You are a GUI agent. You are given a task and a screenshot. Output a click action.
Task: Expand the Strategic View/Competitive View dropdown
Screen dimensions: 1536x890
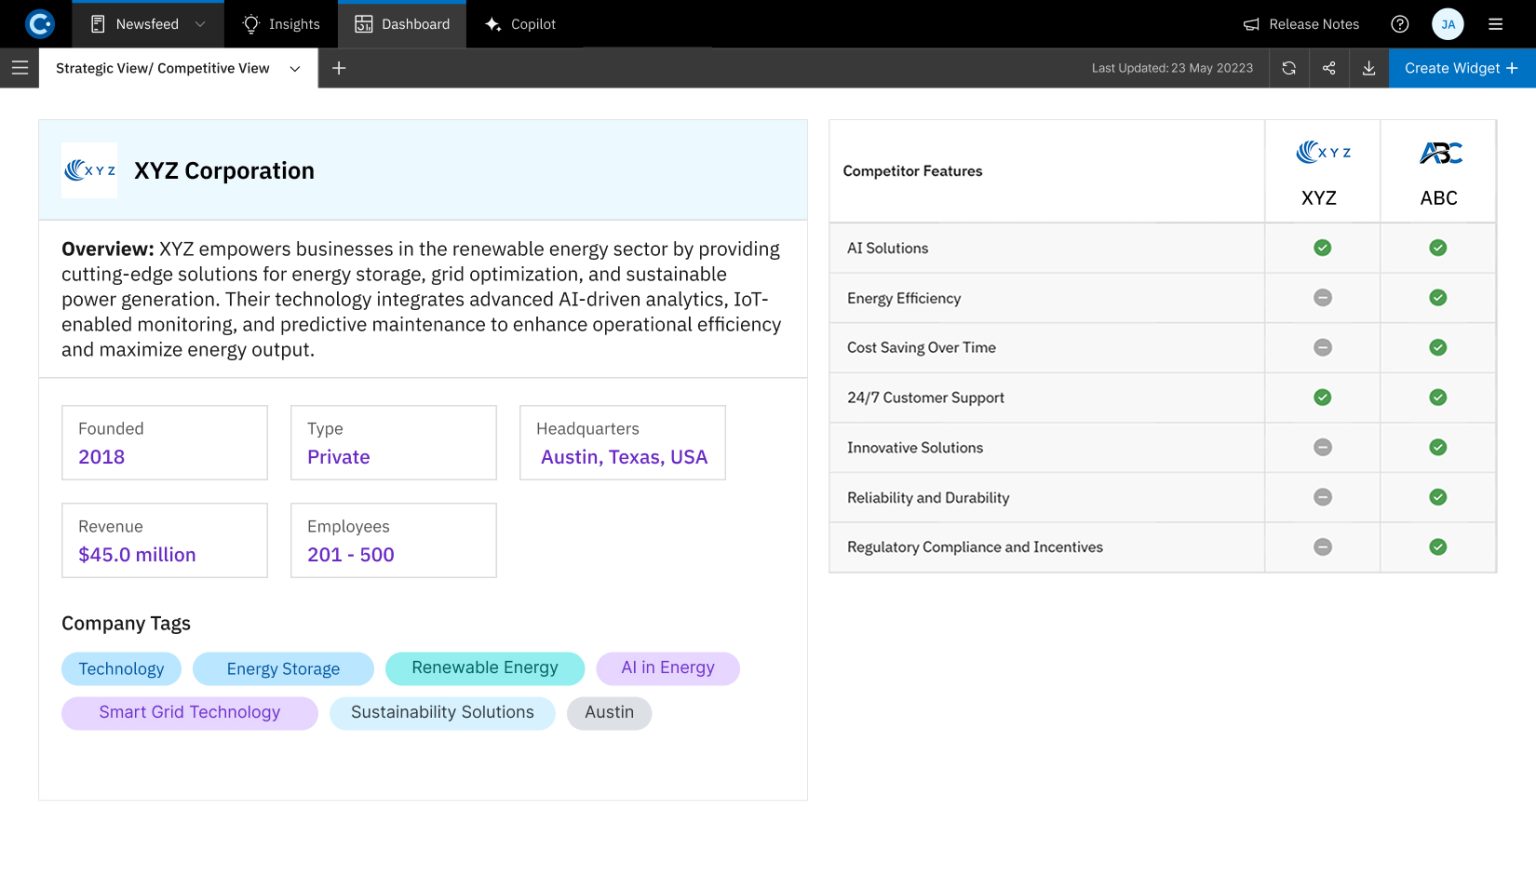coord(295,69)
